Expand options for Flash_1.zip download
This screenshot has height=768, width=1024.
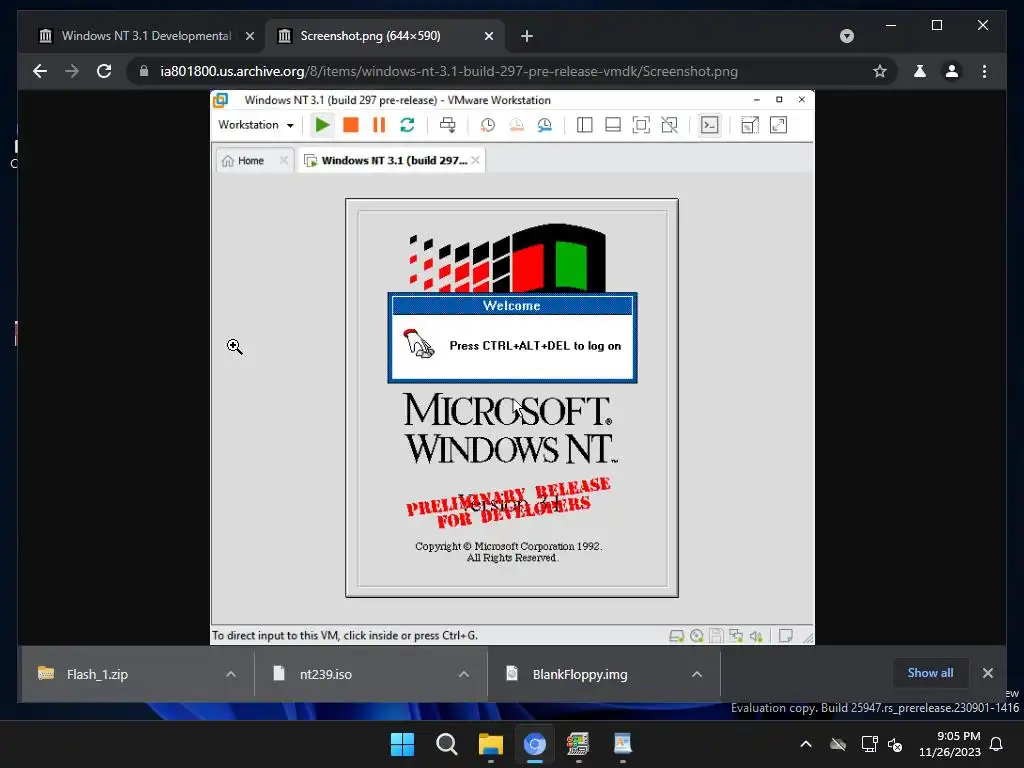231,674
